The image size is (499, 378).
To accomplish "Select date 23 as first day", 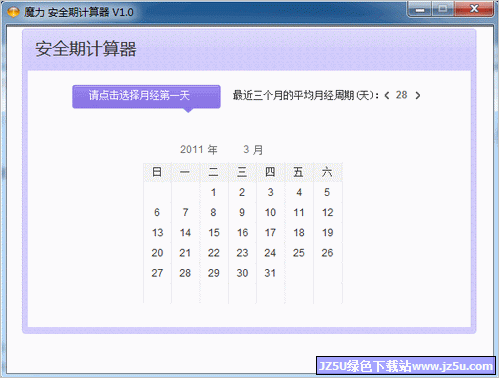I will [242, 253].
